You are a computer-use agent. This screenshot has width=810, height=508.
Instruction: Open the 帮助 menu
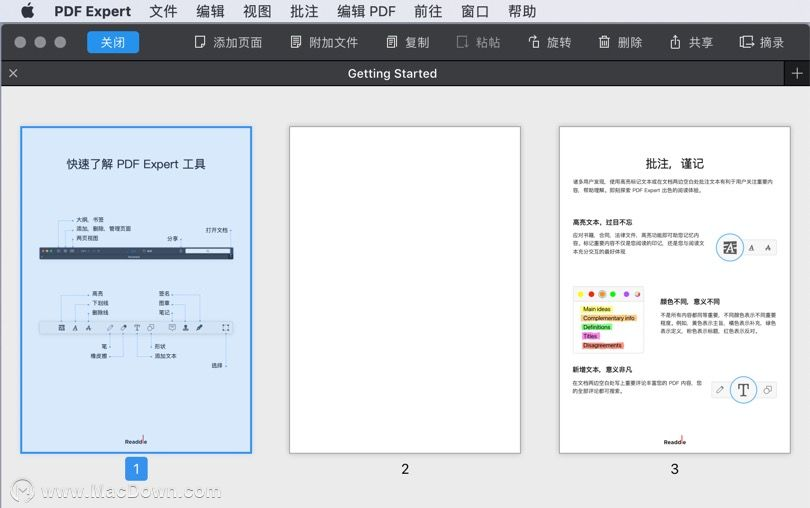pos(522,11)
